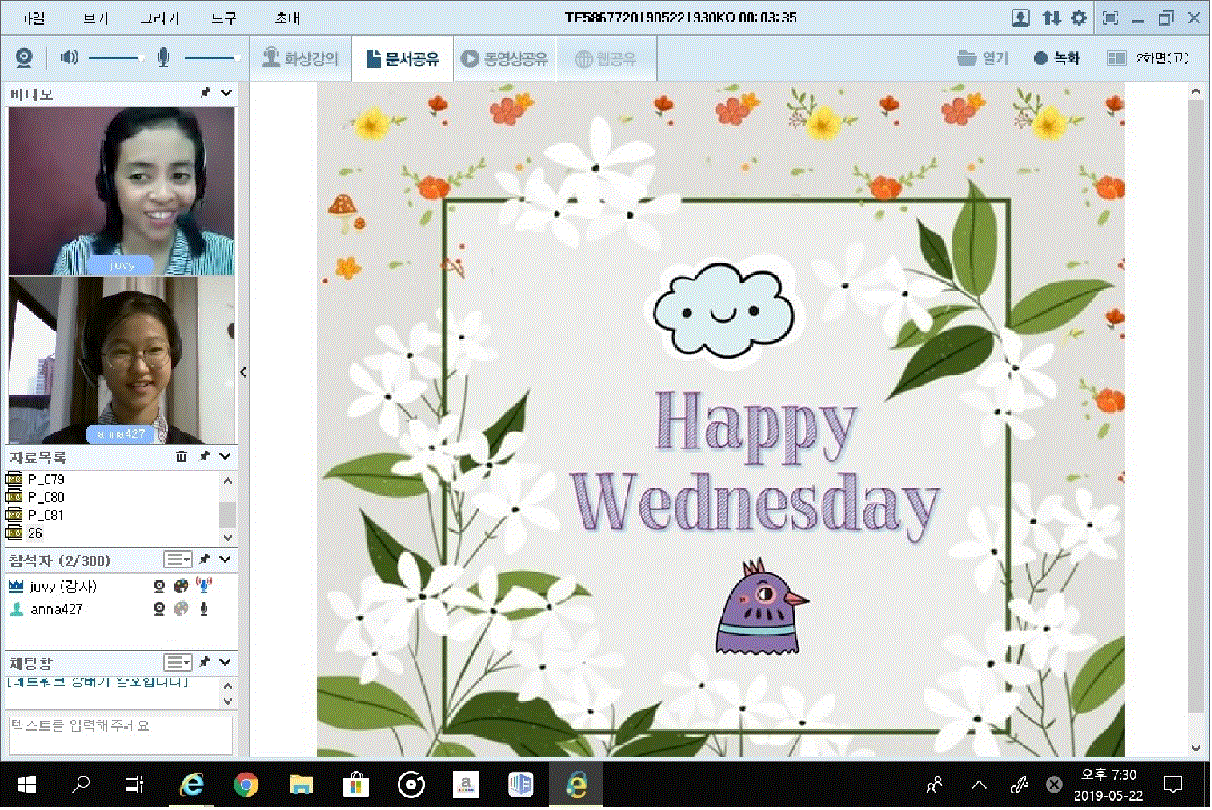
Task: Toggle juvy's webcam icon in participant list
Action: click(159, 586)
